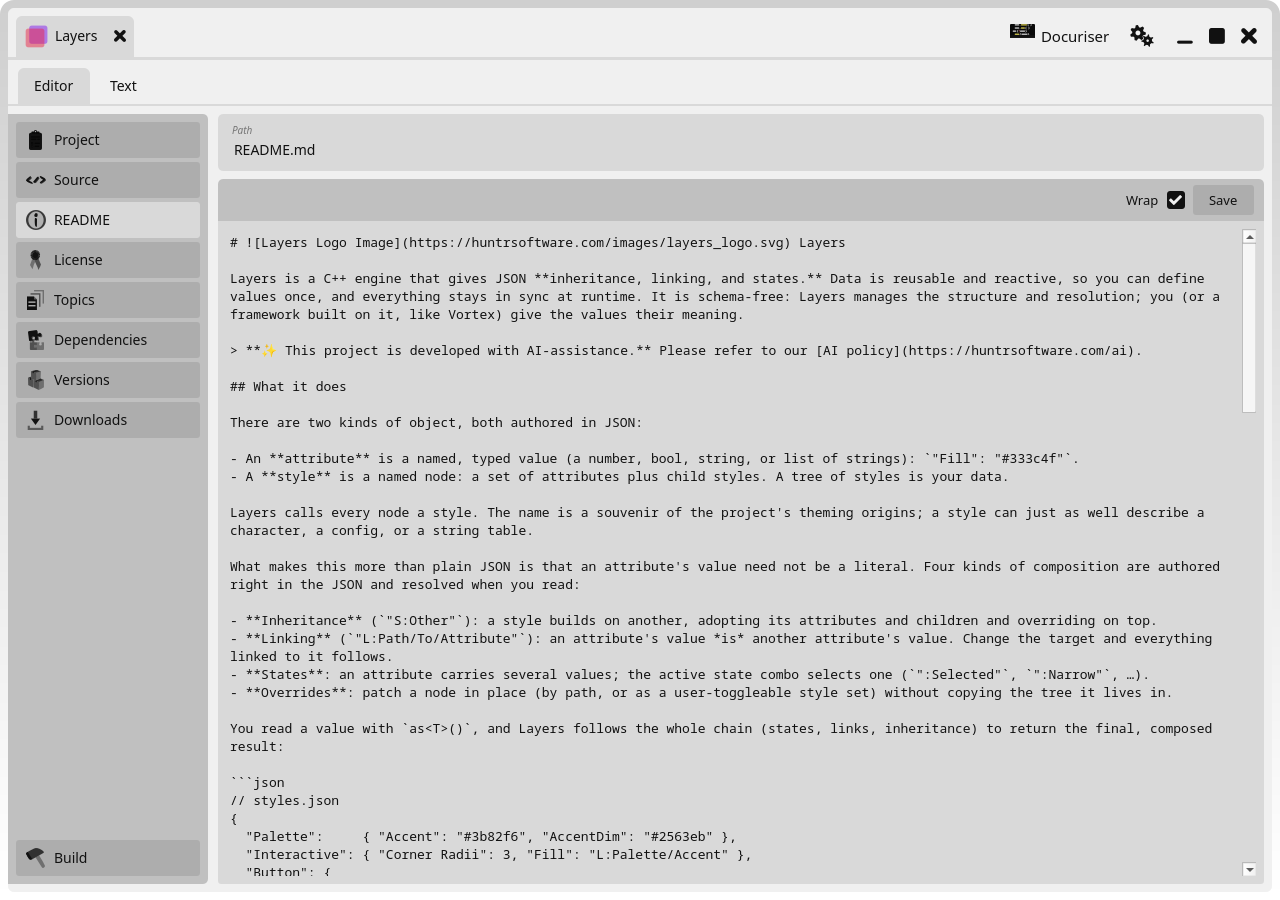
Task: Click the Layers logo icon in the tab
Action: pos(37,36)
